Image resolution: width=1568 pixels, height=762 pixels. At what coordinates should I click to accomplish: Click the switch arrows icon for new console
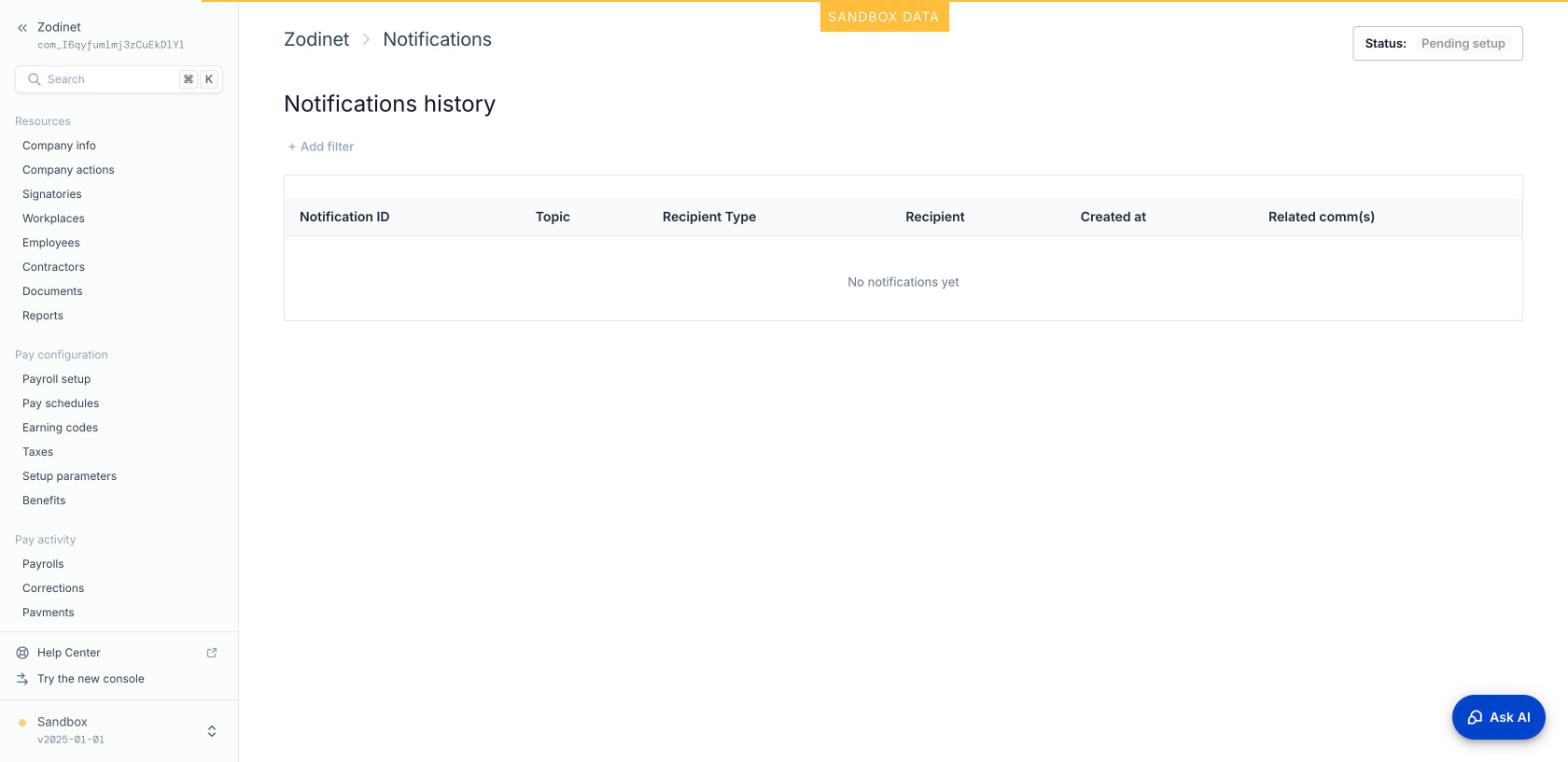tap(23, 679)
